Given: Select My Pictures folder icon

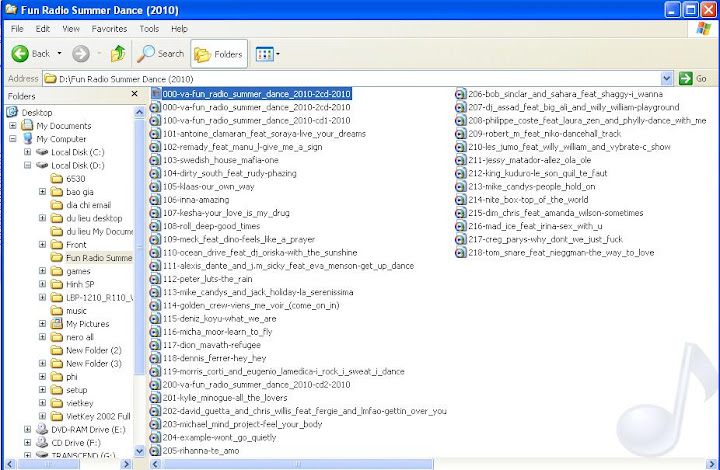Looking at the screenshot, I should click(x=57, y=324).
